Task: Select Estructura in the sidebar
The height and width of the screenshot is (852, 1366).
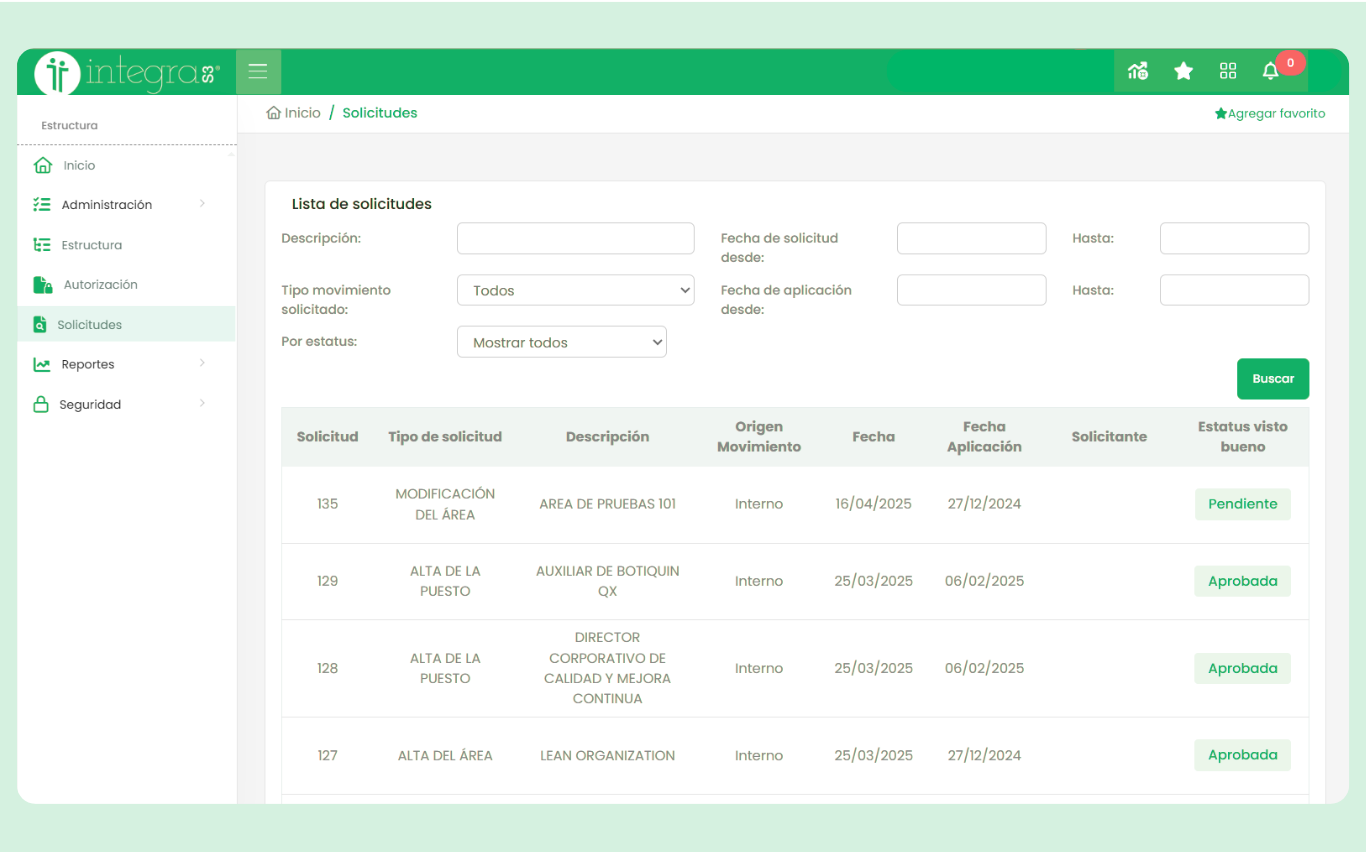Action: (91, 245)
